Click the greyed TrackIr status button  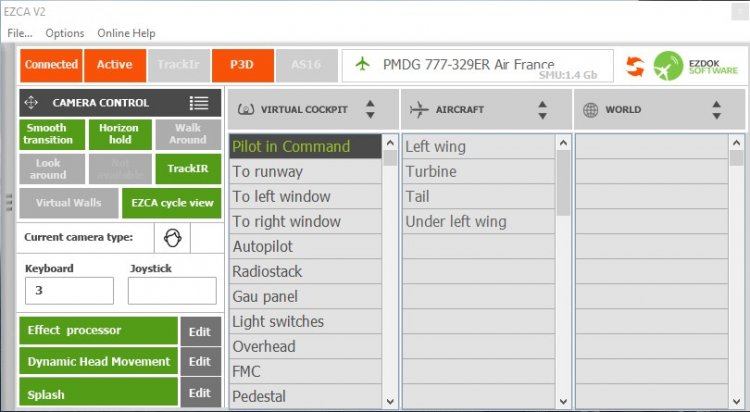click(179, 65)
